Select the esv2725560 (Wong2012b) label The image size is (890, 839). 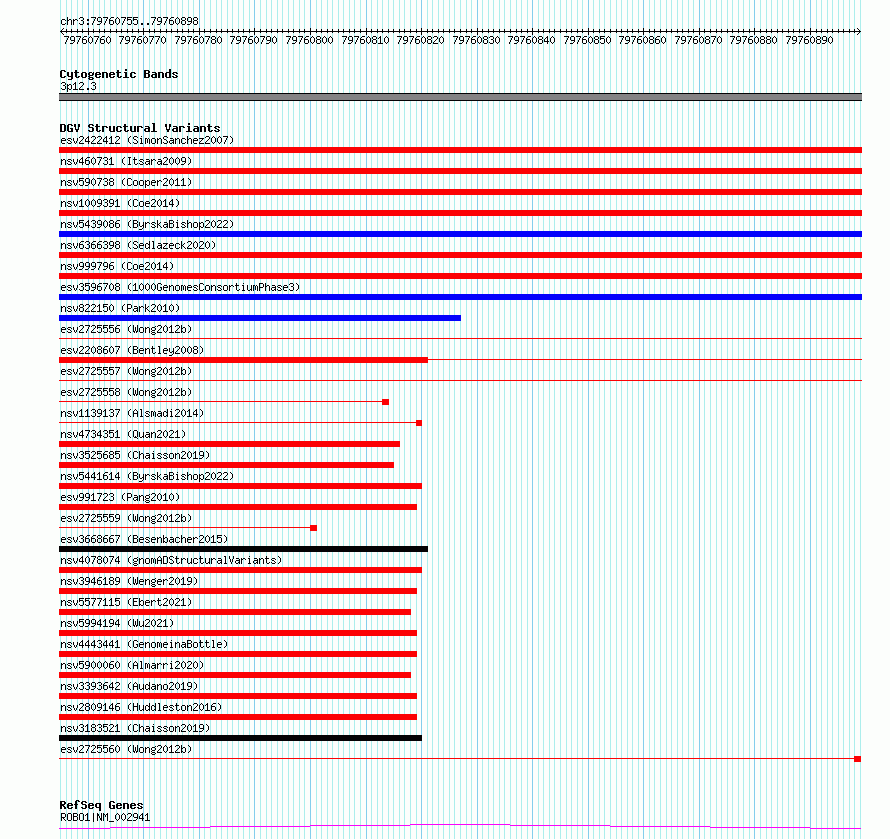[126, 749]
